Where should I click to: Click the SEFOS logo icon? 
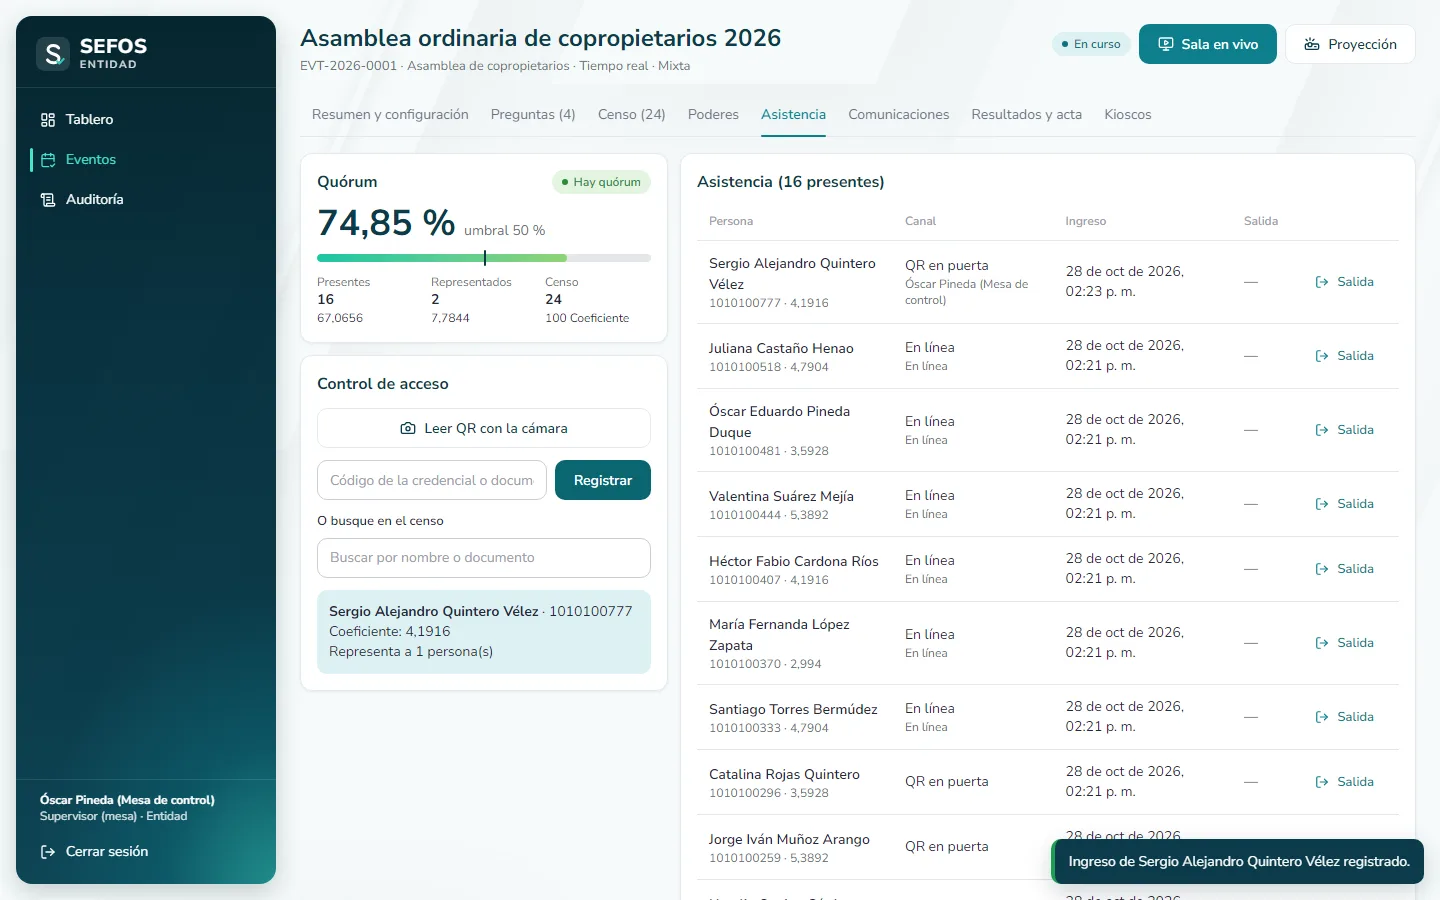click(52, 53)
